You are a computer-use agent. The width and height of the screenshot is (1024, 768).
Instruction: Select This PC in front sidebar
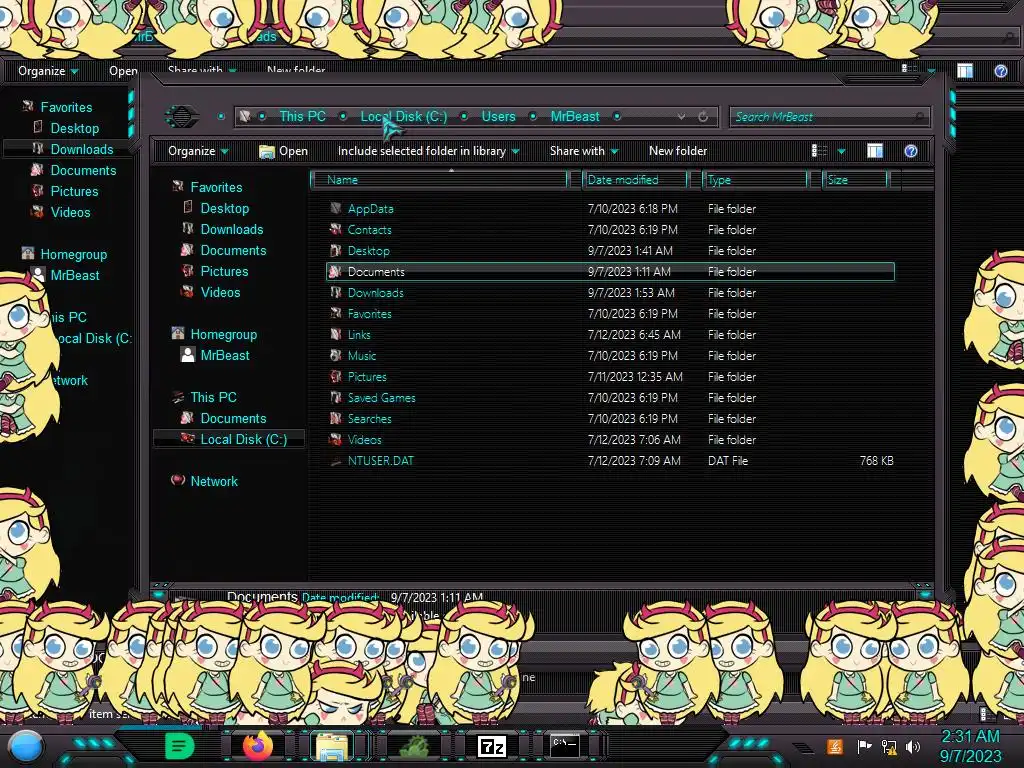pyautogui.click(x=213, y=397)
